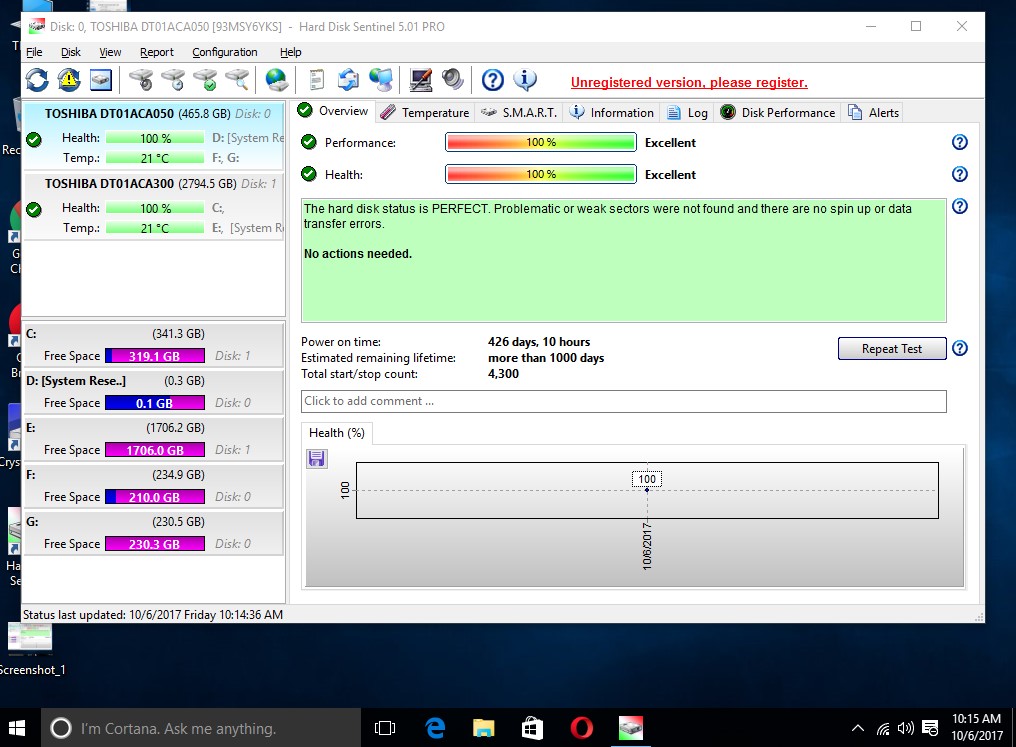The width and height of the screenshot is (1016, 747).
Task: Open the Alerts tab
Action: [873, 113]
